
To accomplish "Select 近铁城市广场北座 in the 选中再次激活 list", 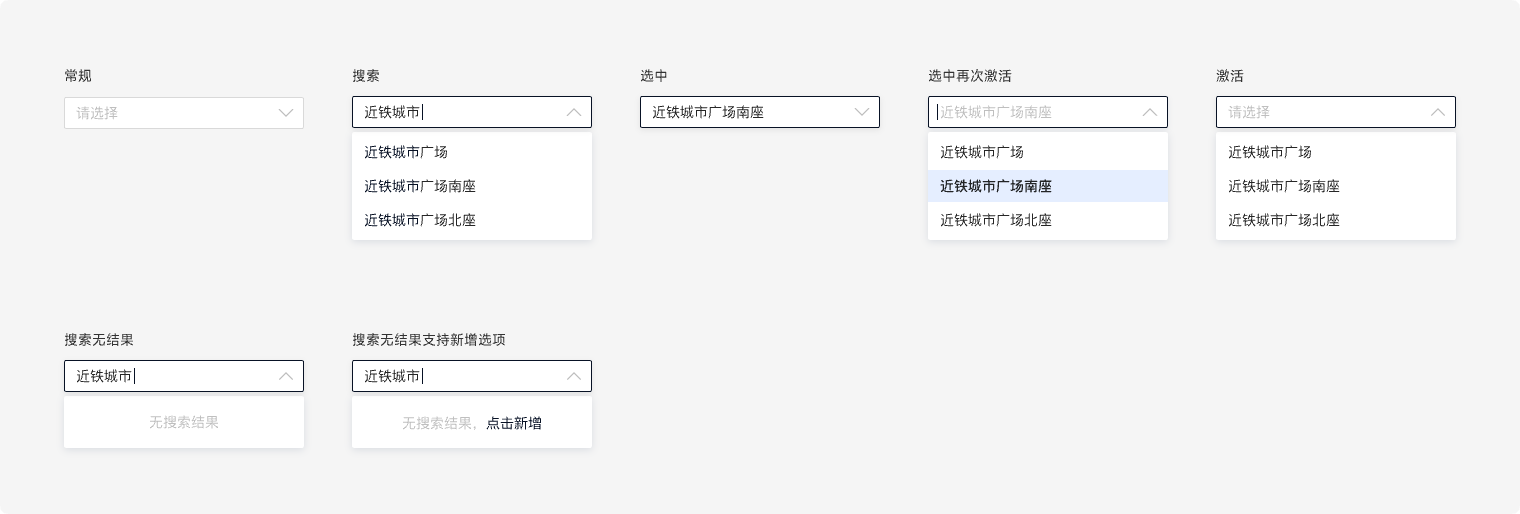I will pyautogui.click(x=996, y=220).
